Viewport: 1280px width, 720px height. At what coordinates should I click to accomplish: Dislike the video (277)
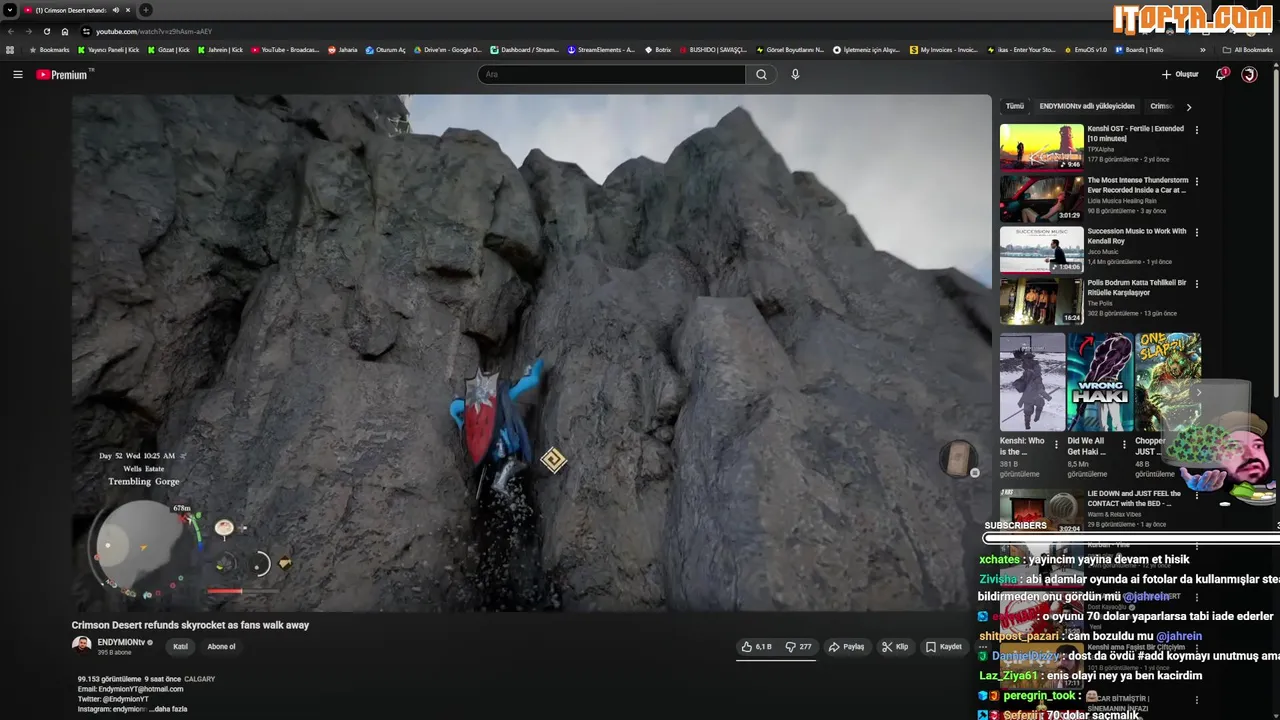[x=799, y=647]
